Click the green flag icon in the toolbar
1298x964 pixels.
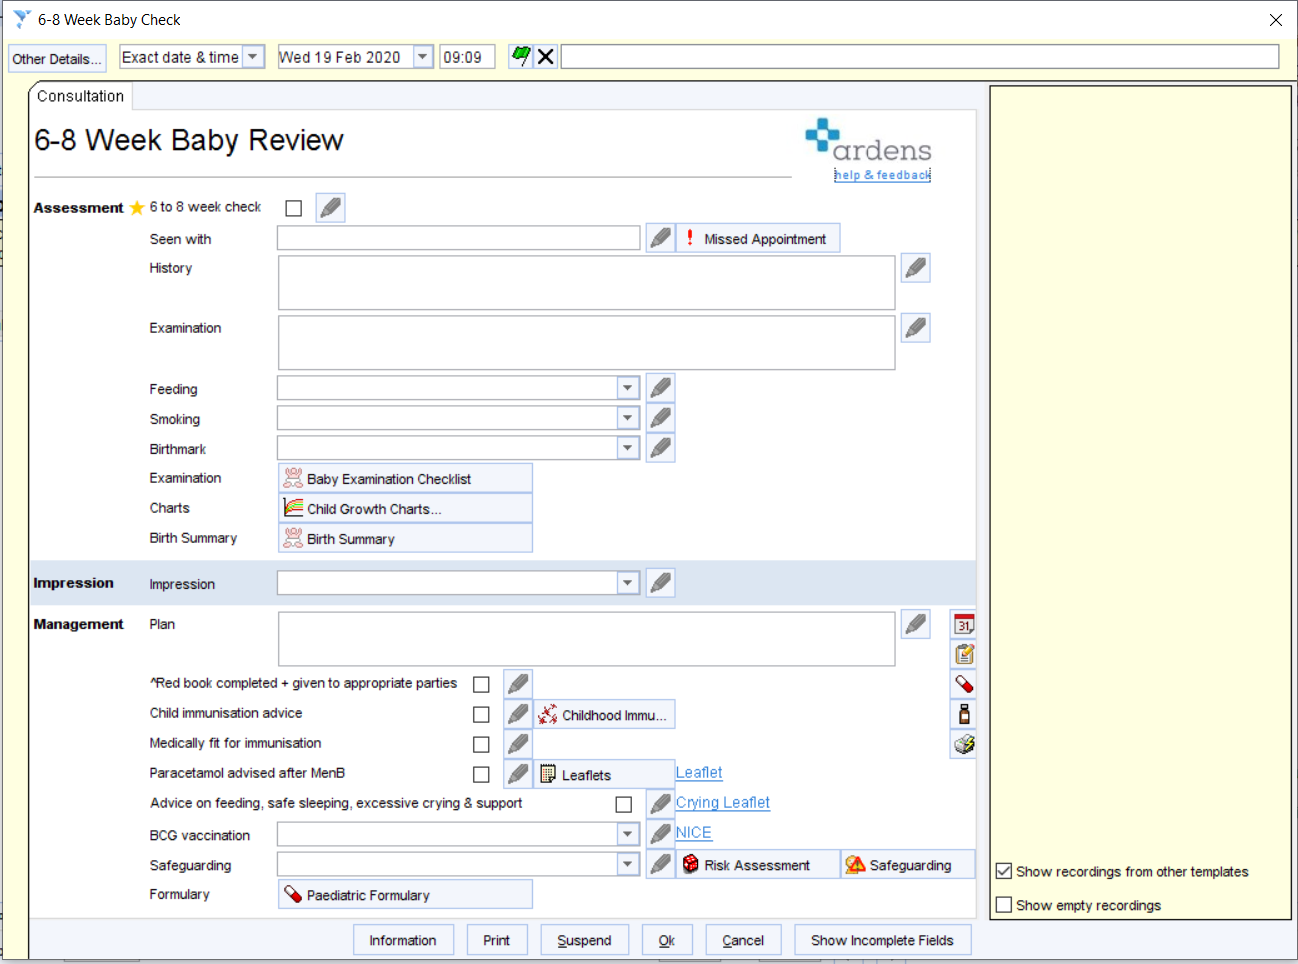coord(521,56)
